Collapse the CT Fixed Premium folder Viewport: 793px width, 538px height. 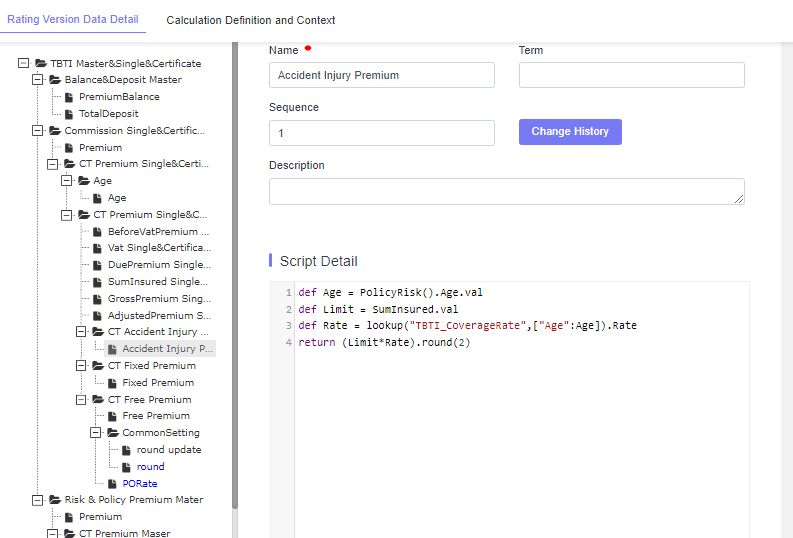pos(81,366)
